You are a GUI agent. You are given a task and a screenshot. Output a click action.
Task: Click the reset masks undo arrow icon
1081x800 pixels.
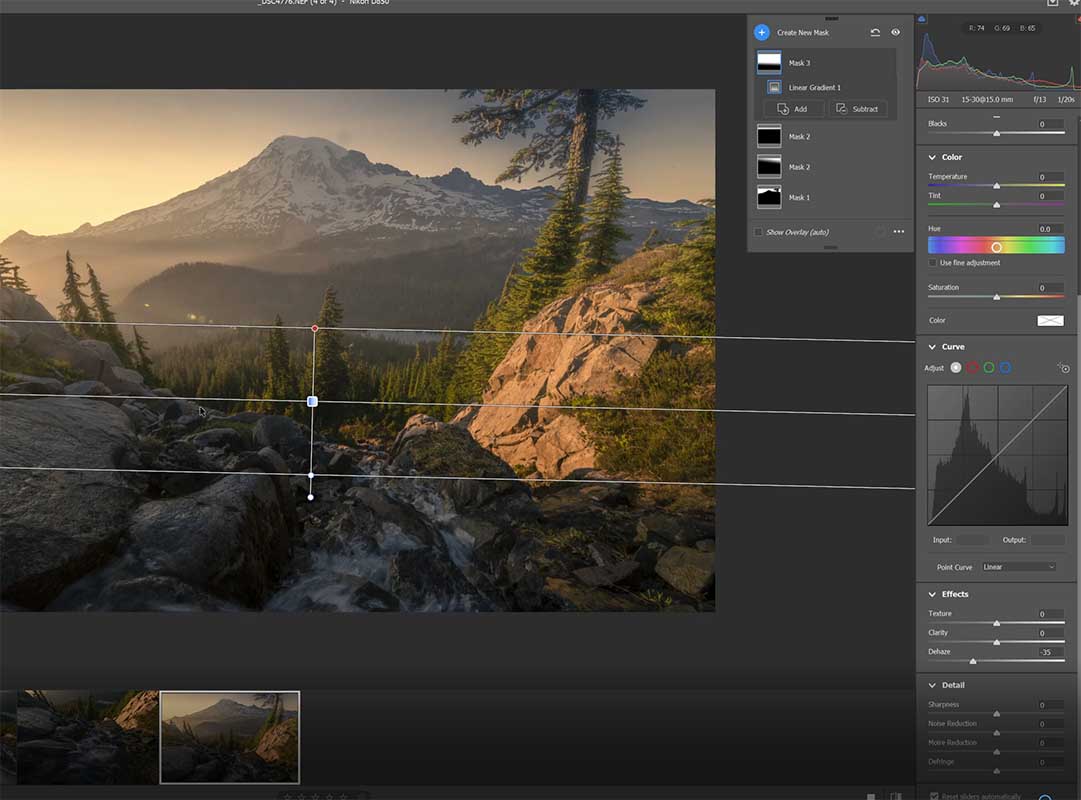875,32
